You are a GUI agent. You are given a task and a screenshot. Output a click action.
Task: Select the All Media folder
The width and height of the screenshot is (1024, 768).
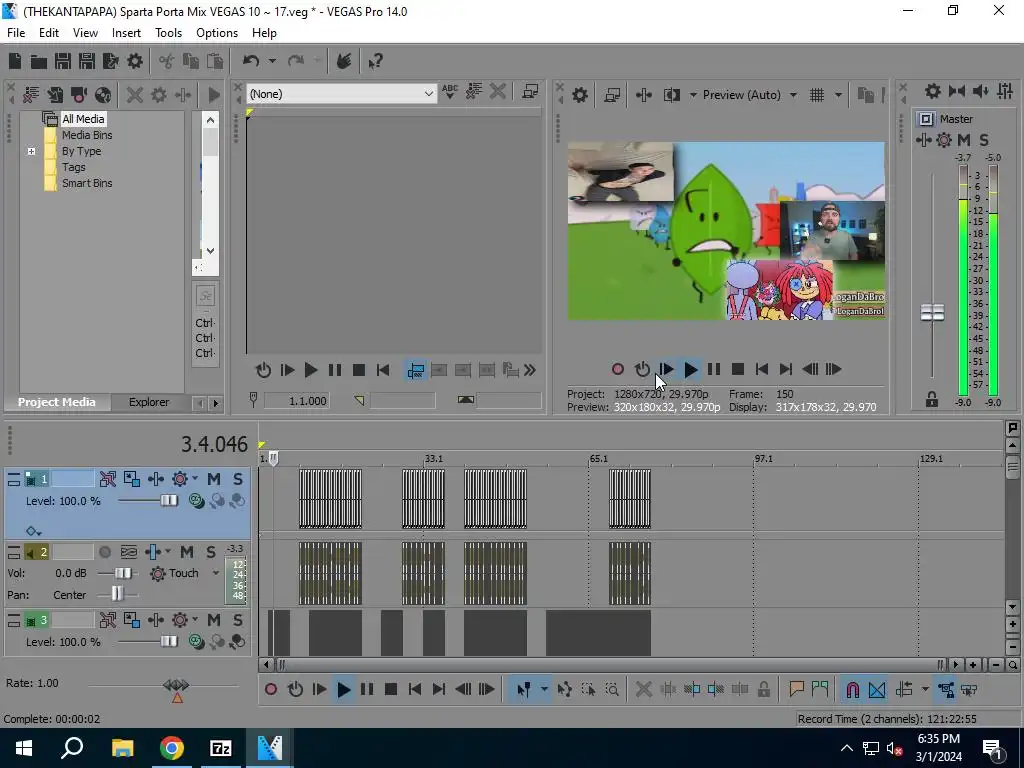click(x=83, y=119)
